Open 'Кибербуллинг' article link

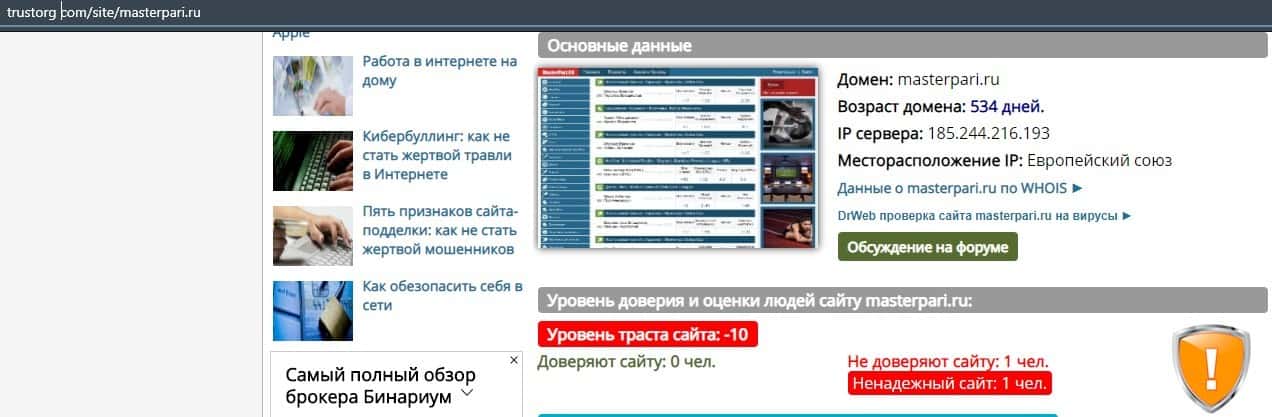point(438,155)
